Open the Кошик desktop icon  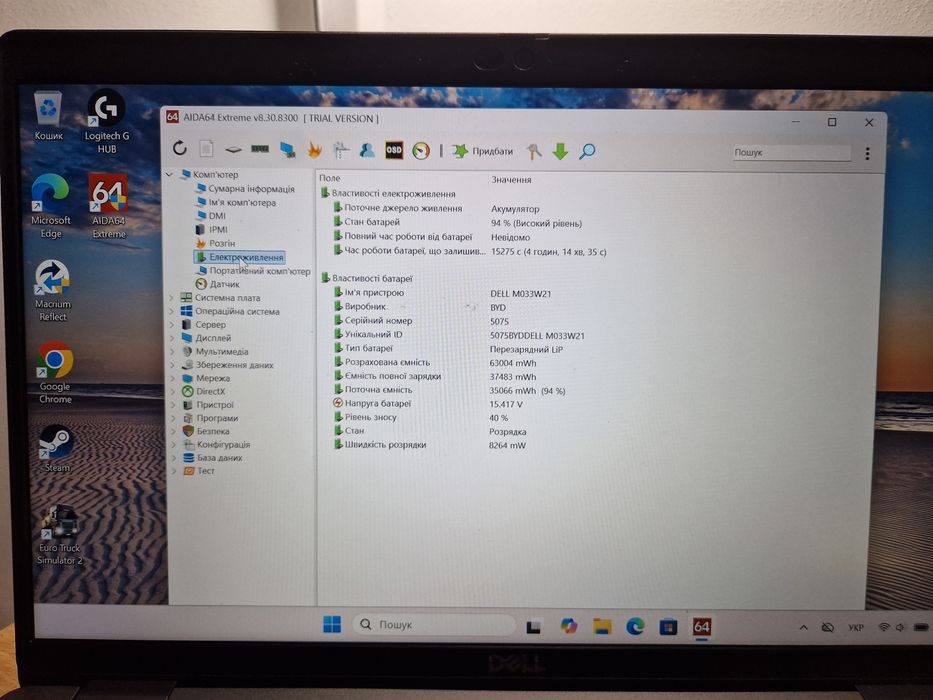click(x=48, y=115)
